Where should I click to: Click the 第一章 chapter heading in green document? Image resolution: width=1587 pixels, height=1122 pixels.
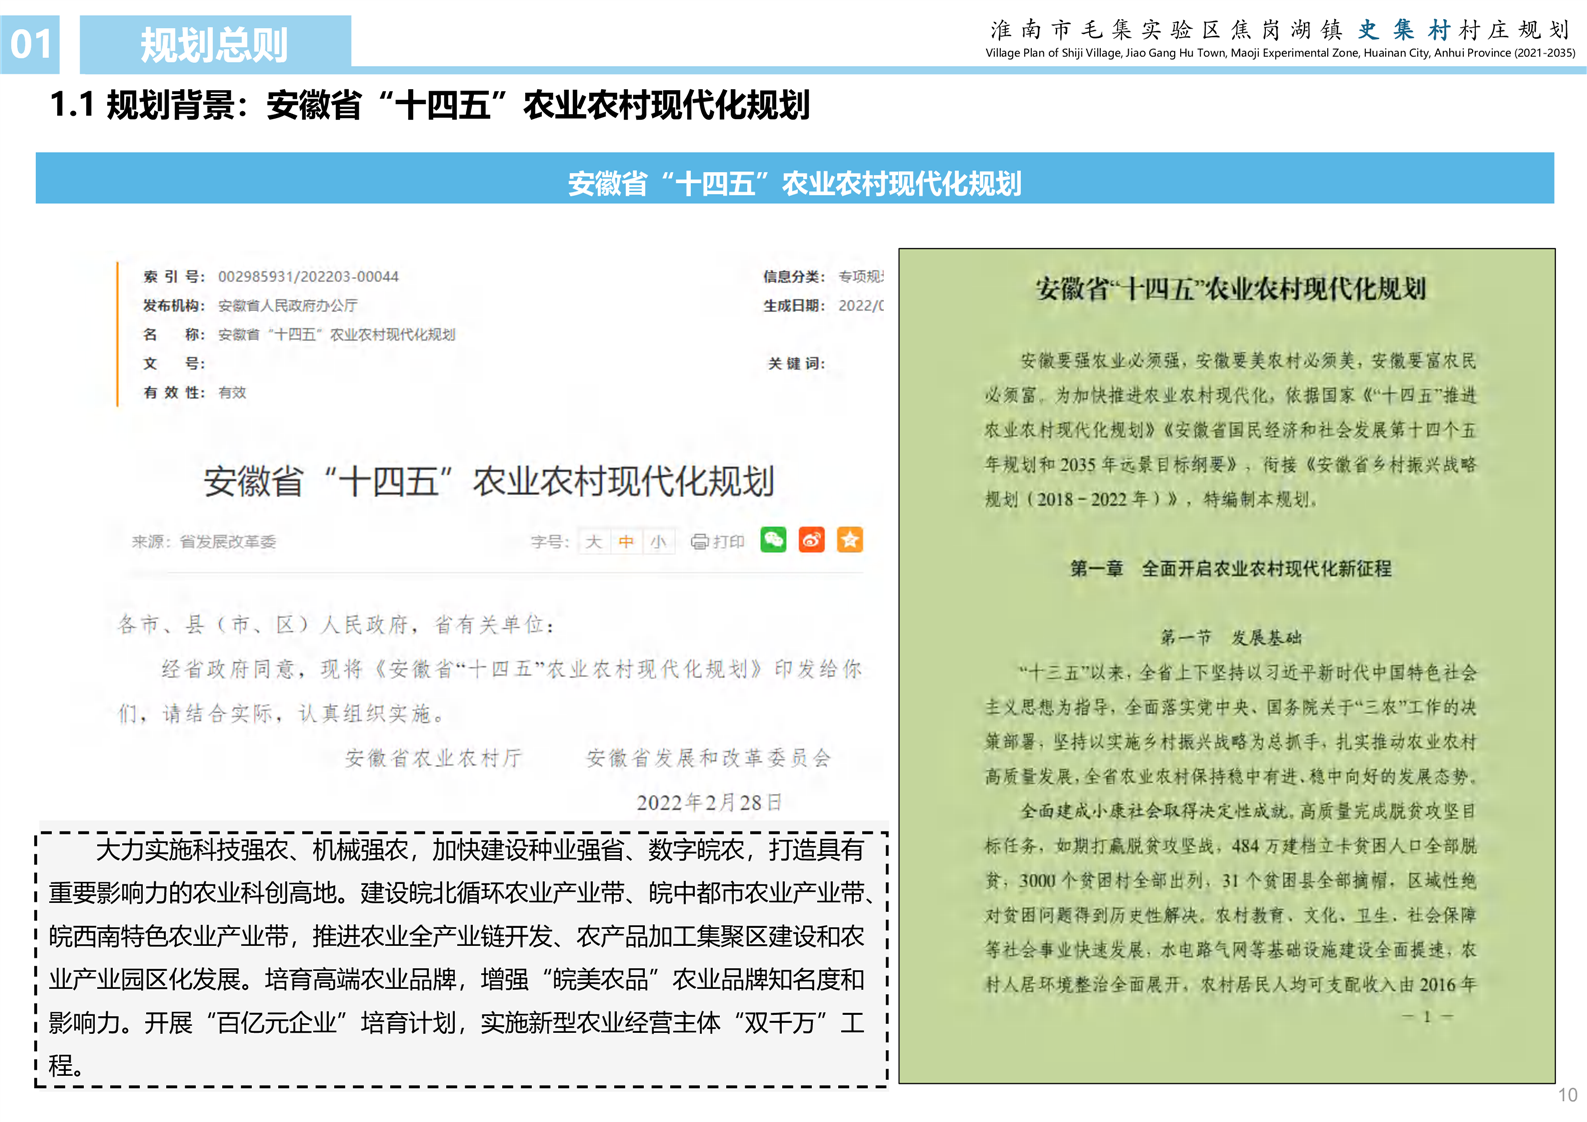[1230, 569]
